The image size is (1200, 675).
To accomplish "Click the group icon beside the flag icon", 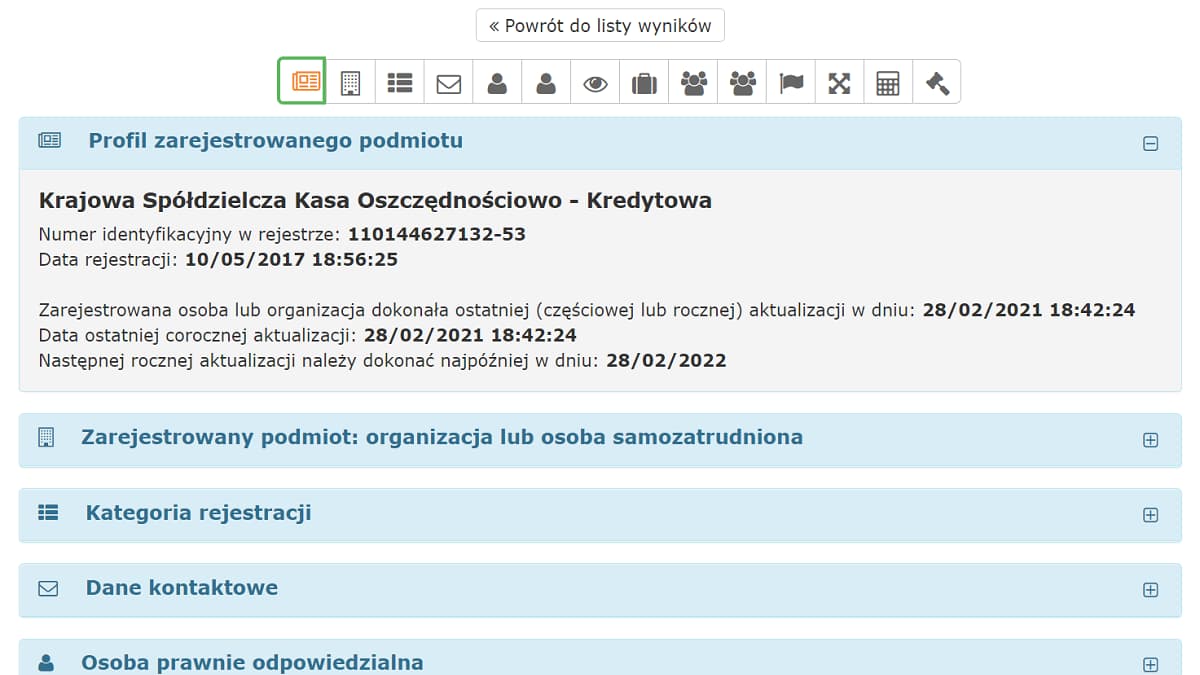I will (x=742, y=82).
